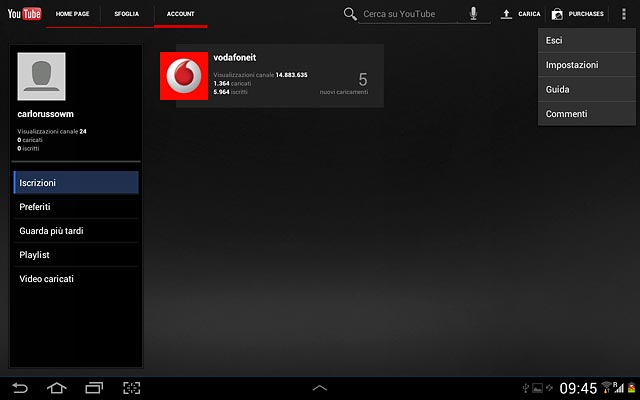Choose Esci from the overflow menu
Viewport: 640px width, 400px height.
click(x=587, y=40)
